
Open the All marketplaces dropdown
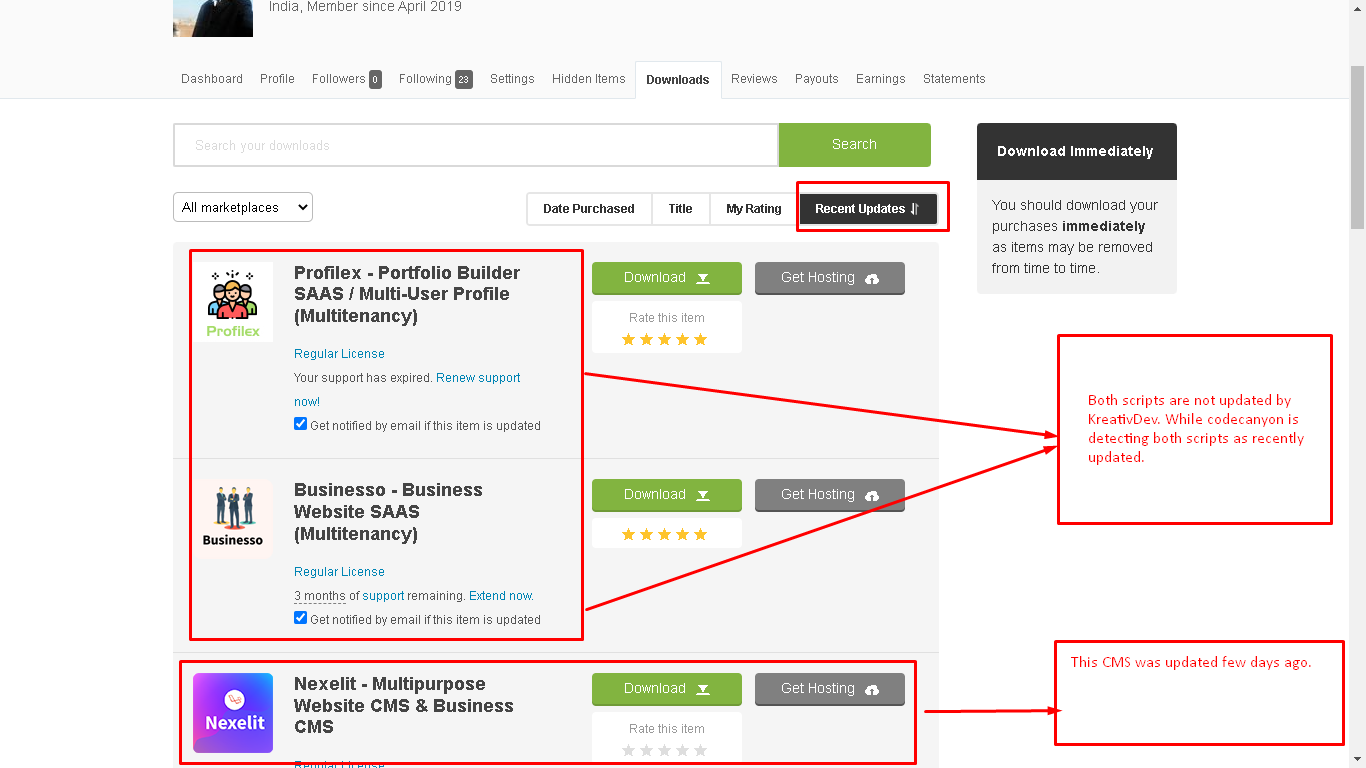[x=243, y=207]
